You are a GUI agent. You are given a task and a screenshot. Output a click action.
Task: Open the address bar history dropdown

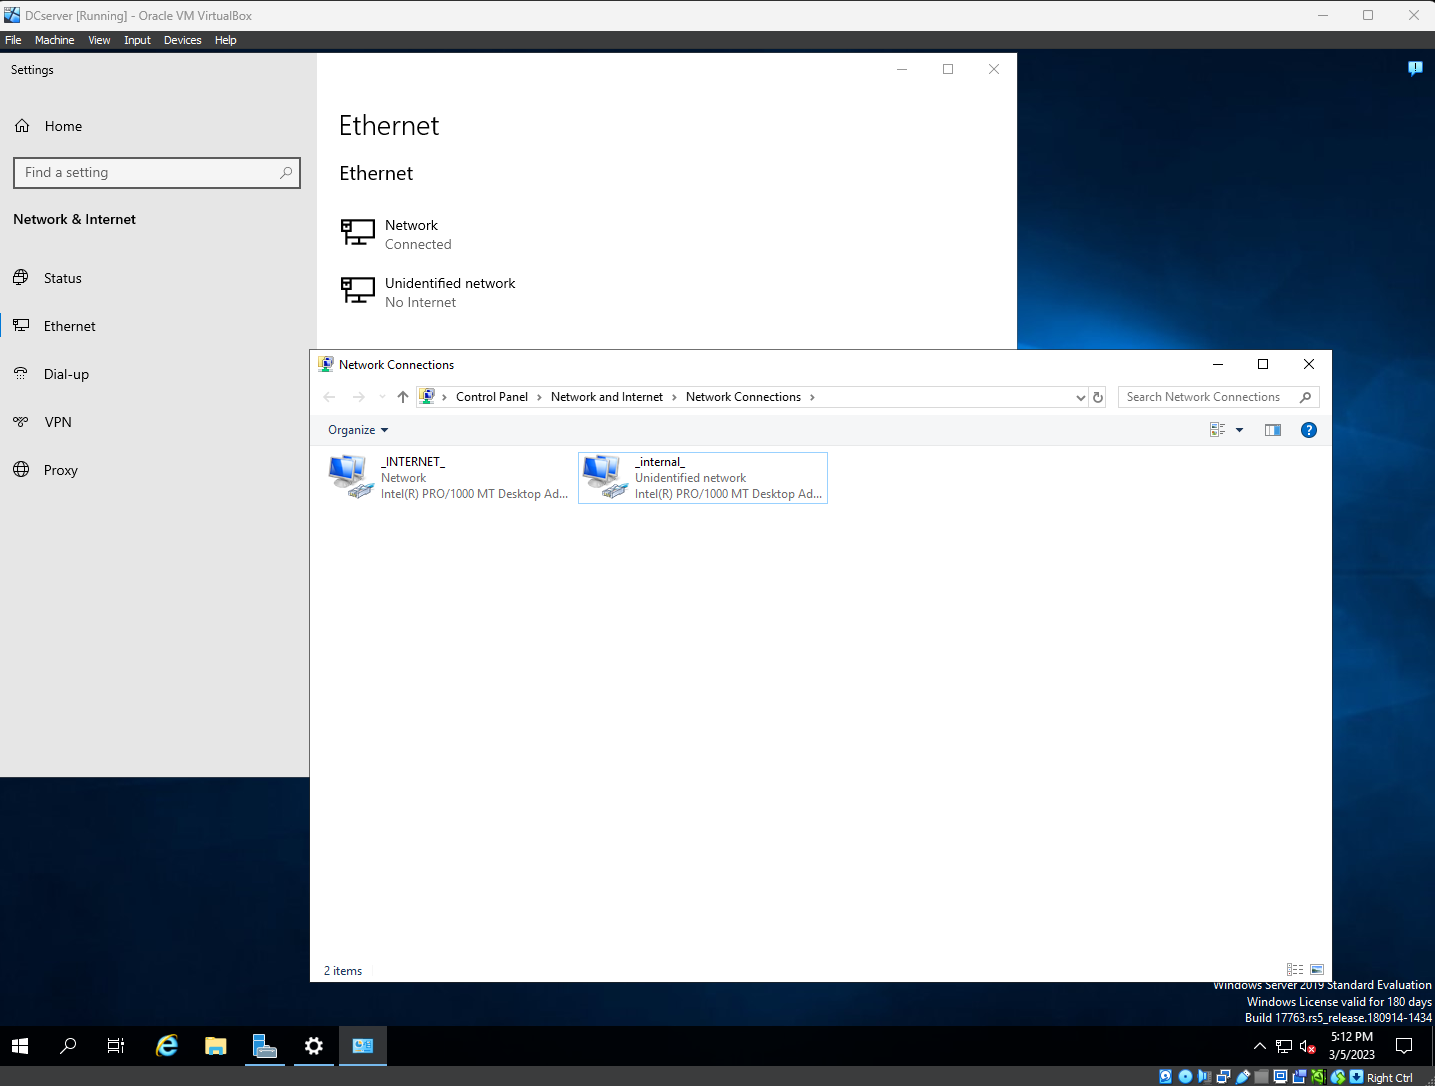(1079, 396)
